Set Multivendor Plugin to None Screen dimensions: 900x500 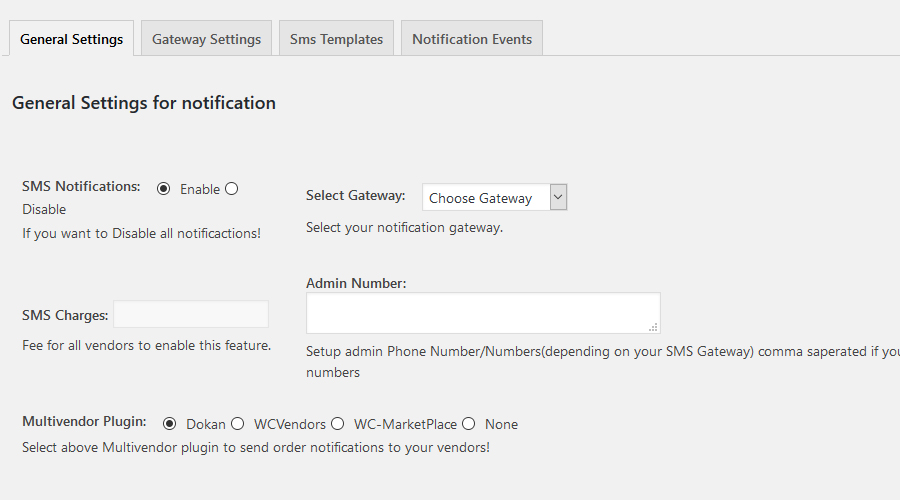pyautogui.click(x=468, y=423)
